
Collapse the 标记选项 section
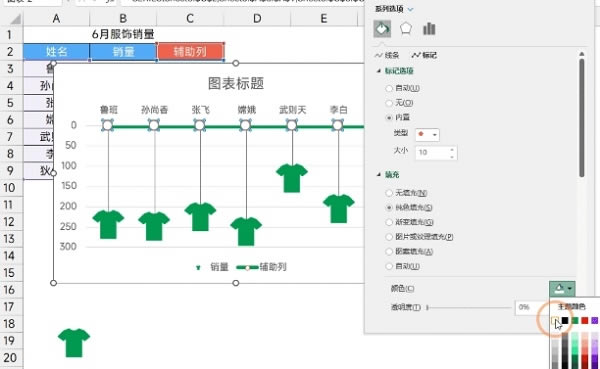(379, 71)
